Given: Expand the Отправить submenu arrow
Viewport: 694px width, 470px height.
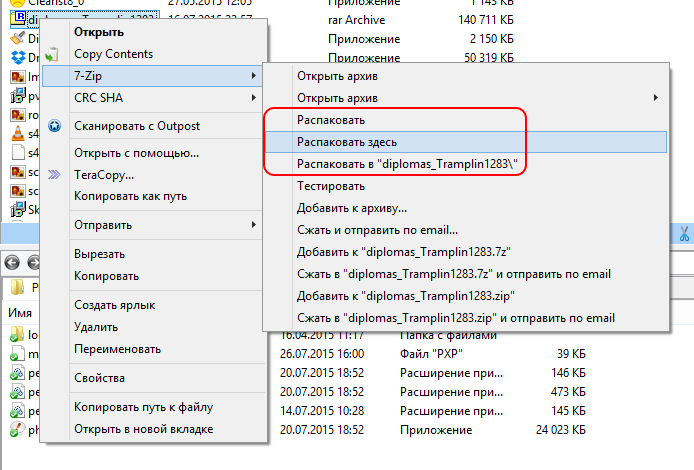Looking at the screenshot, I should pyautogui.click(x=254, y=225).
